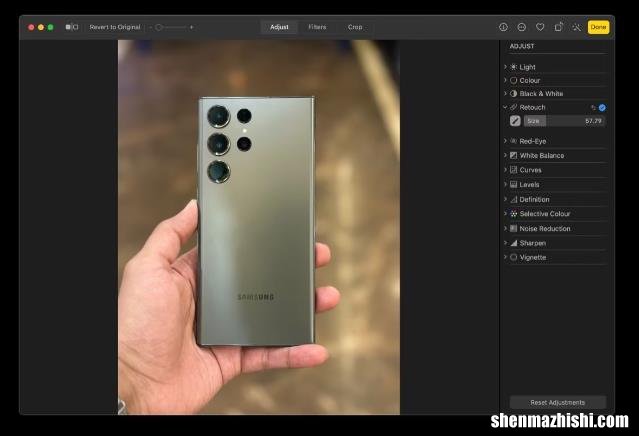This screenshot has width=639, height=436.
Task: Expand the Curves section
Action: click(505, 170)
